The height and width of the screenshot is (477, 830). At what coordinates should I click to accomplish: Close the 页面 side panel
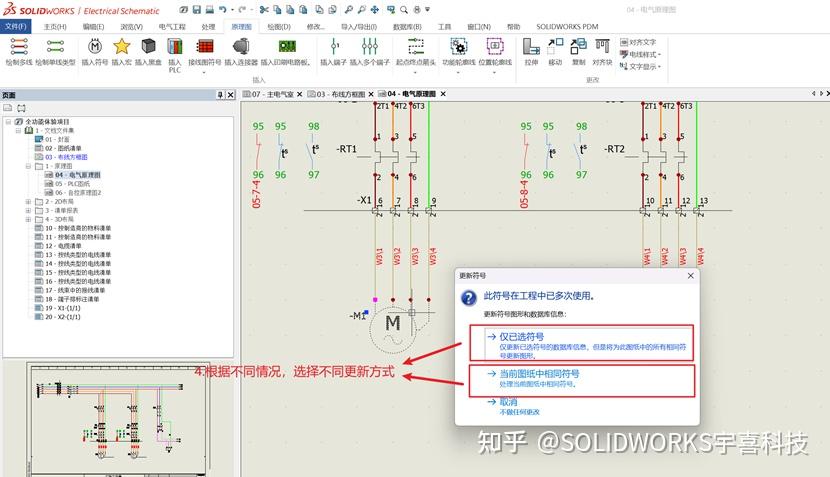pyautogui.click(x=230, y=95)
